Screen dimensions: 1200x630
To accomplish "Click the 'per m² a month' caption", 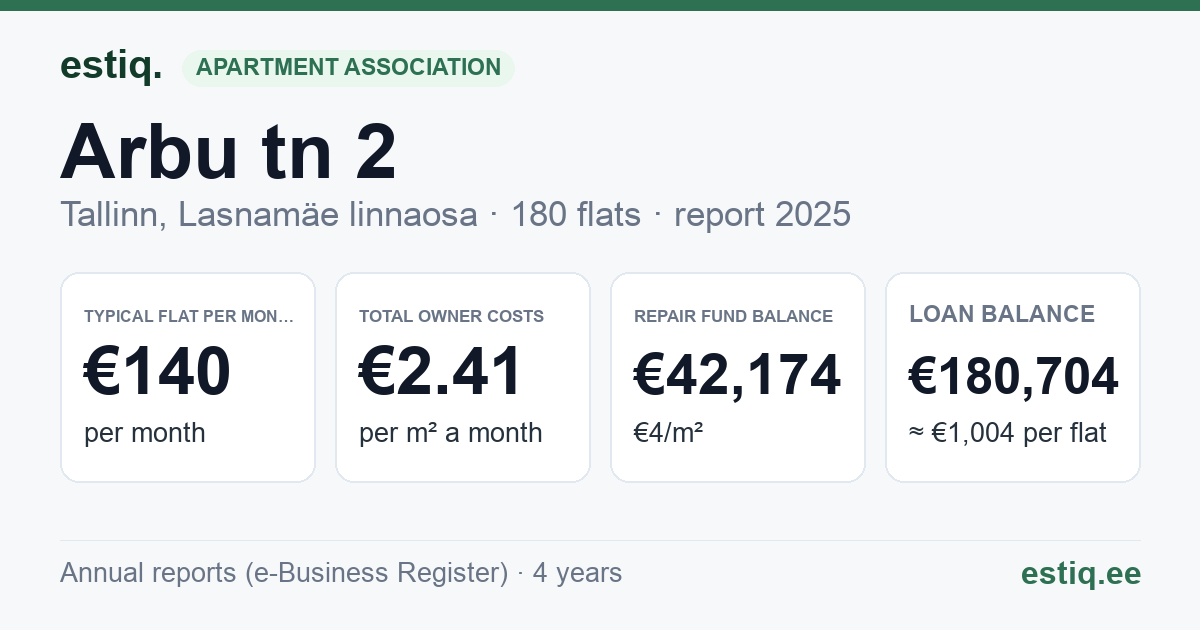I will coord(451,433).
